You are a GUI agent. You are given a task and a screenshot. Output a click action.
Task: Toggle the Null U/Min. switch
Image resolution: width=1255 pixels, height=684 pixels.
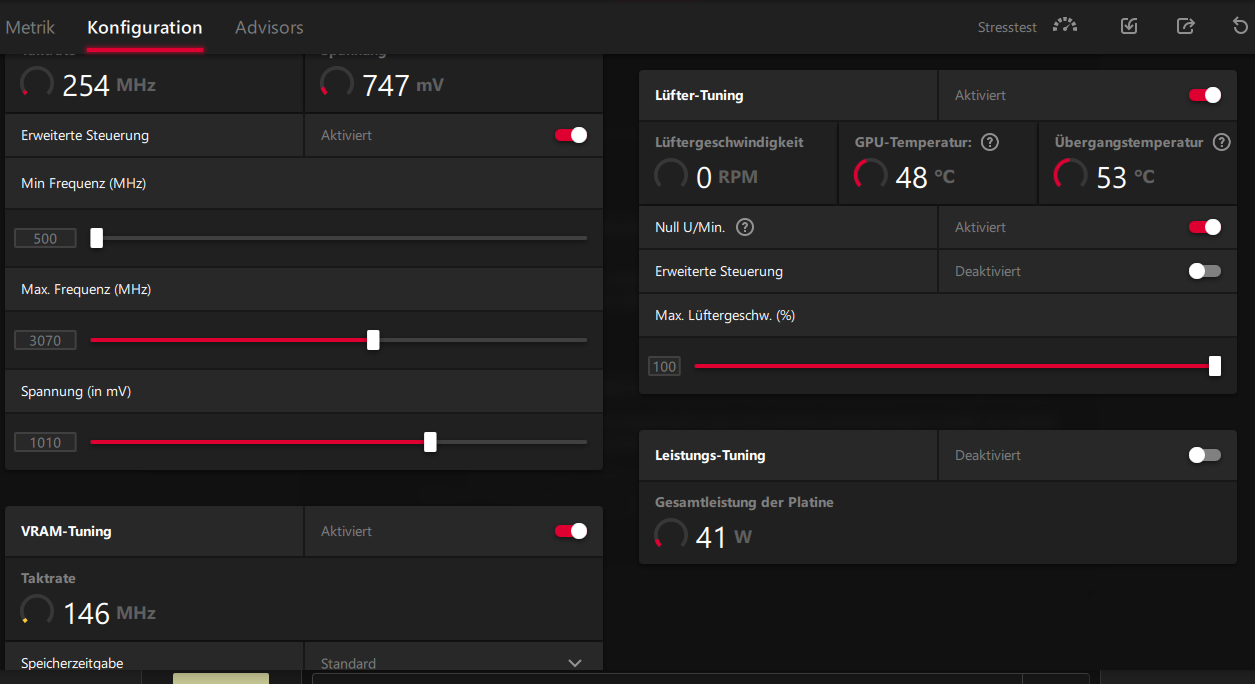[x=1205, y=227]
